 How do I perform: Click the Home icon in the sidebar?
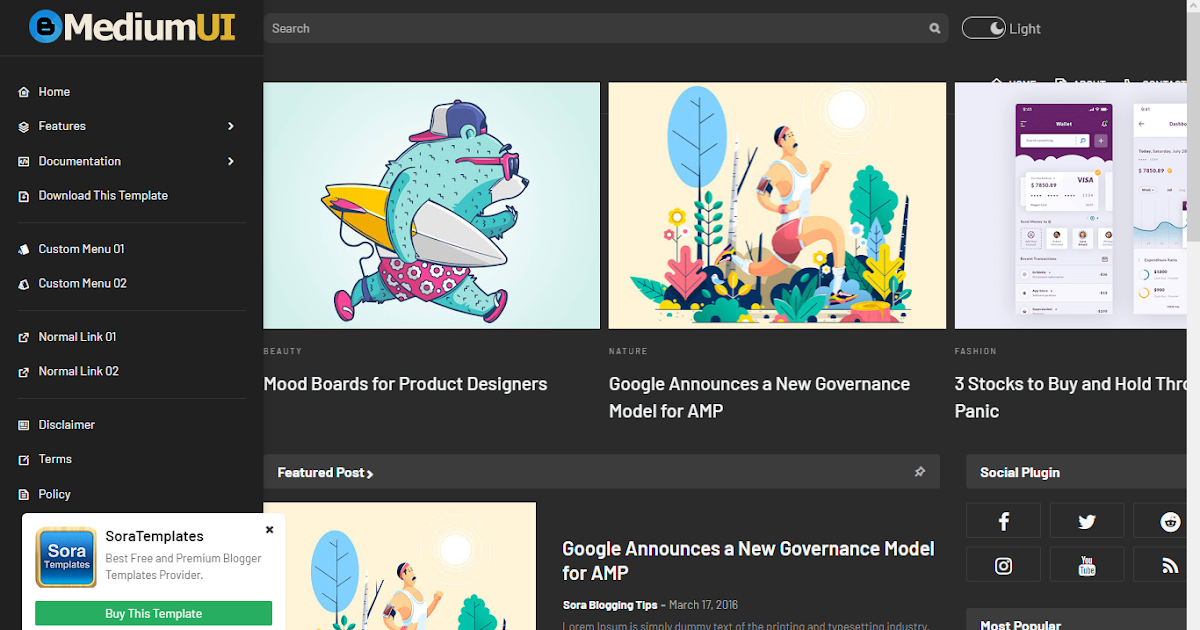tap(24, 91)
